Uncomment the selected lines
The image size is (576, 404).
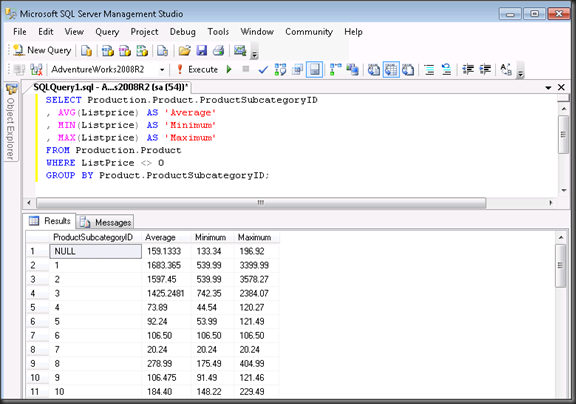446,69
